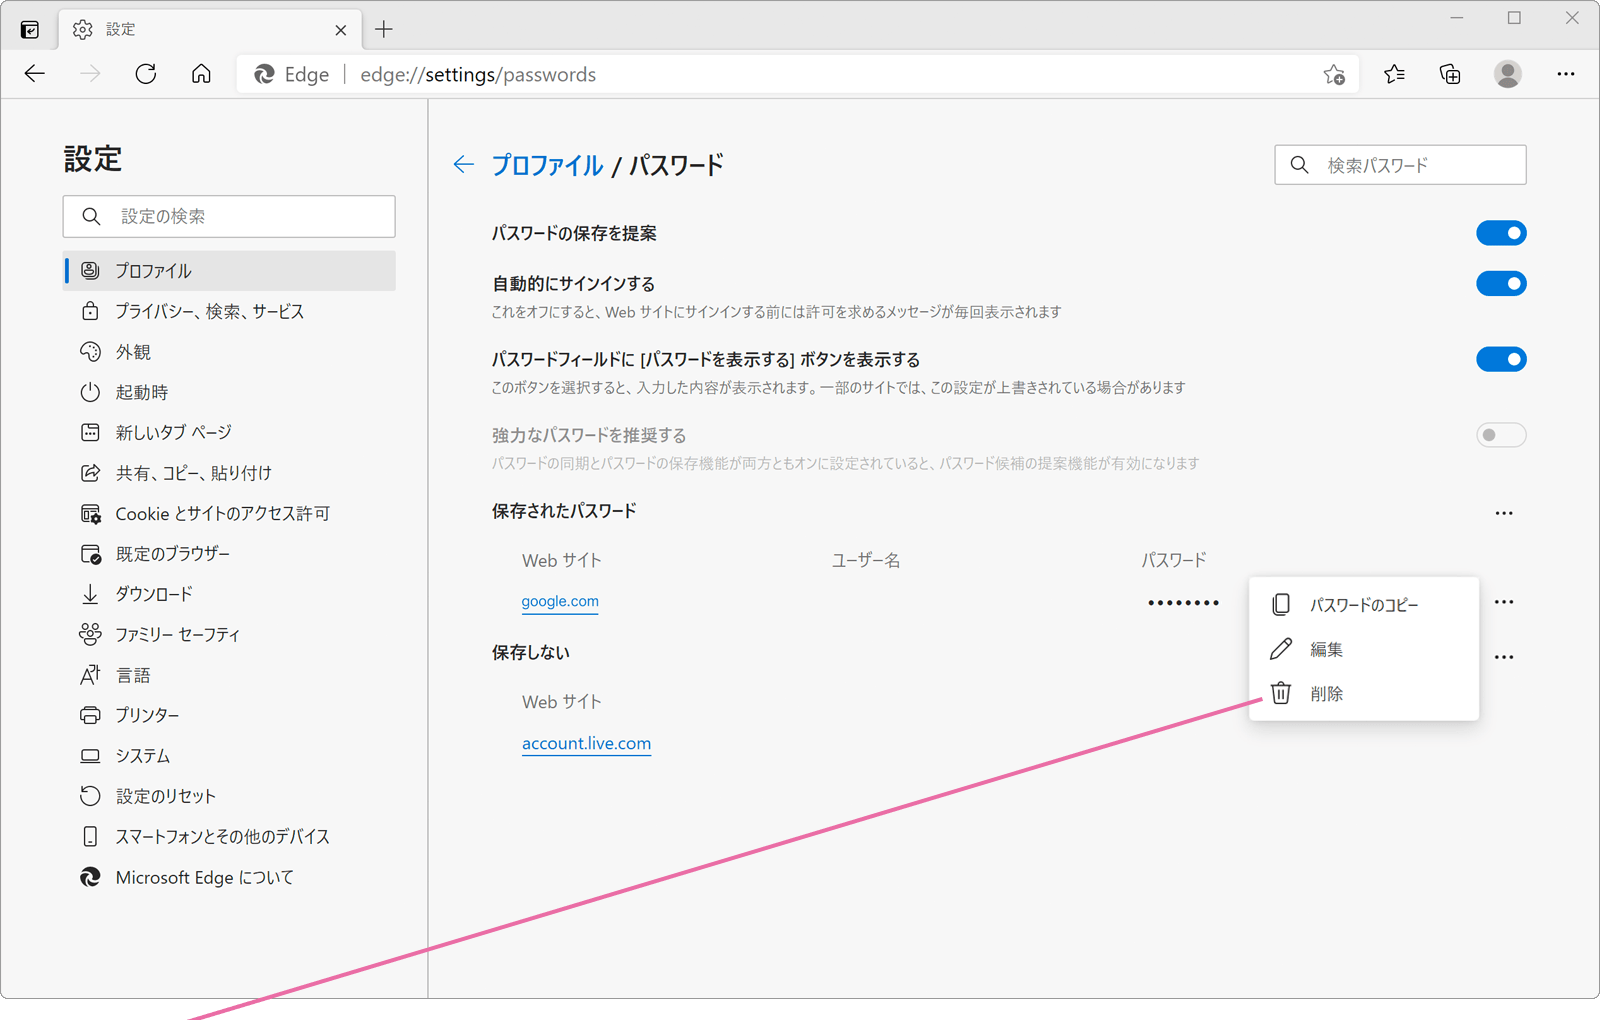
Task: Go back to プロファイル with arrow
Action: pyautogui.click(x=463, y=164)
